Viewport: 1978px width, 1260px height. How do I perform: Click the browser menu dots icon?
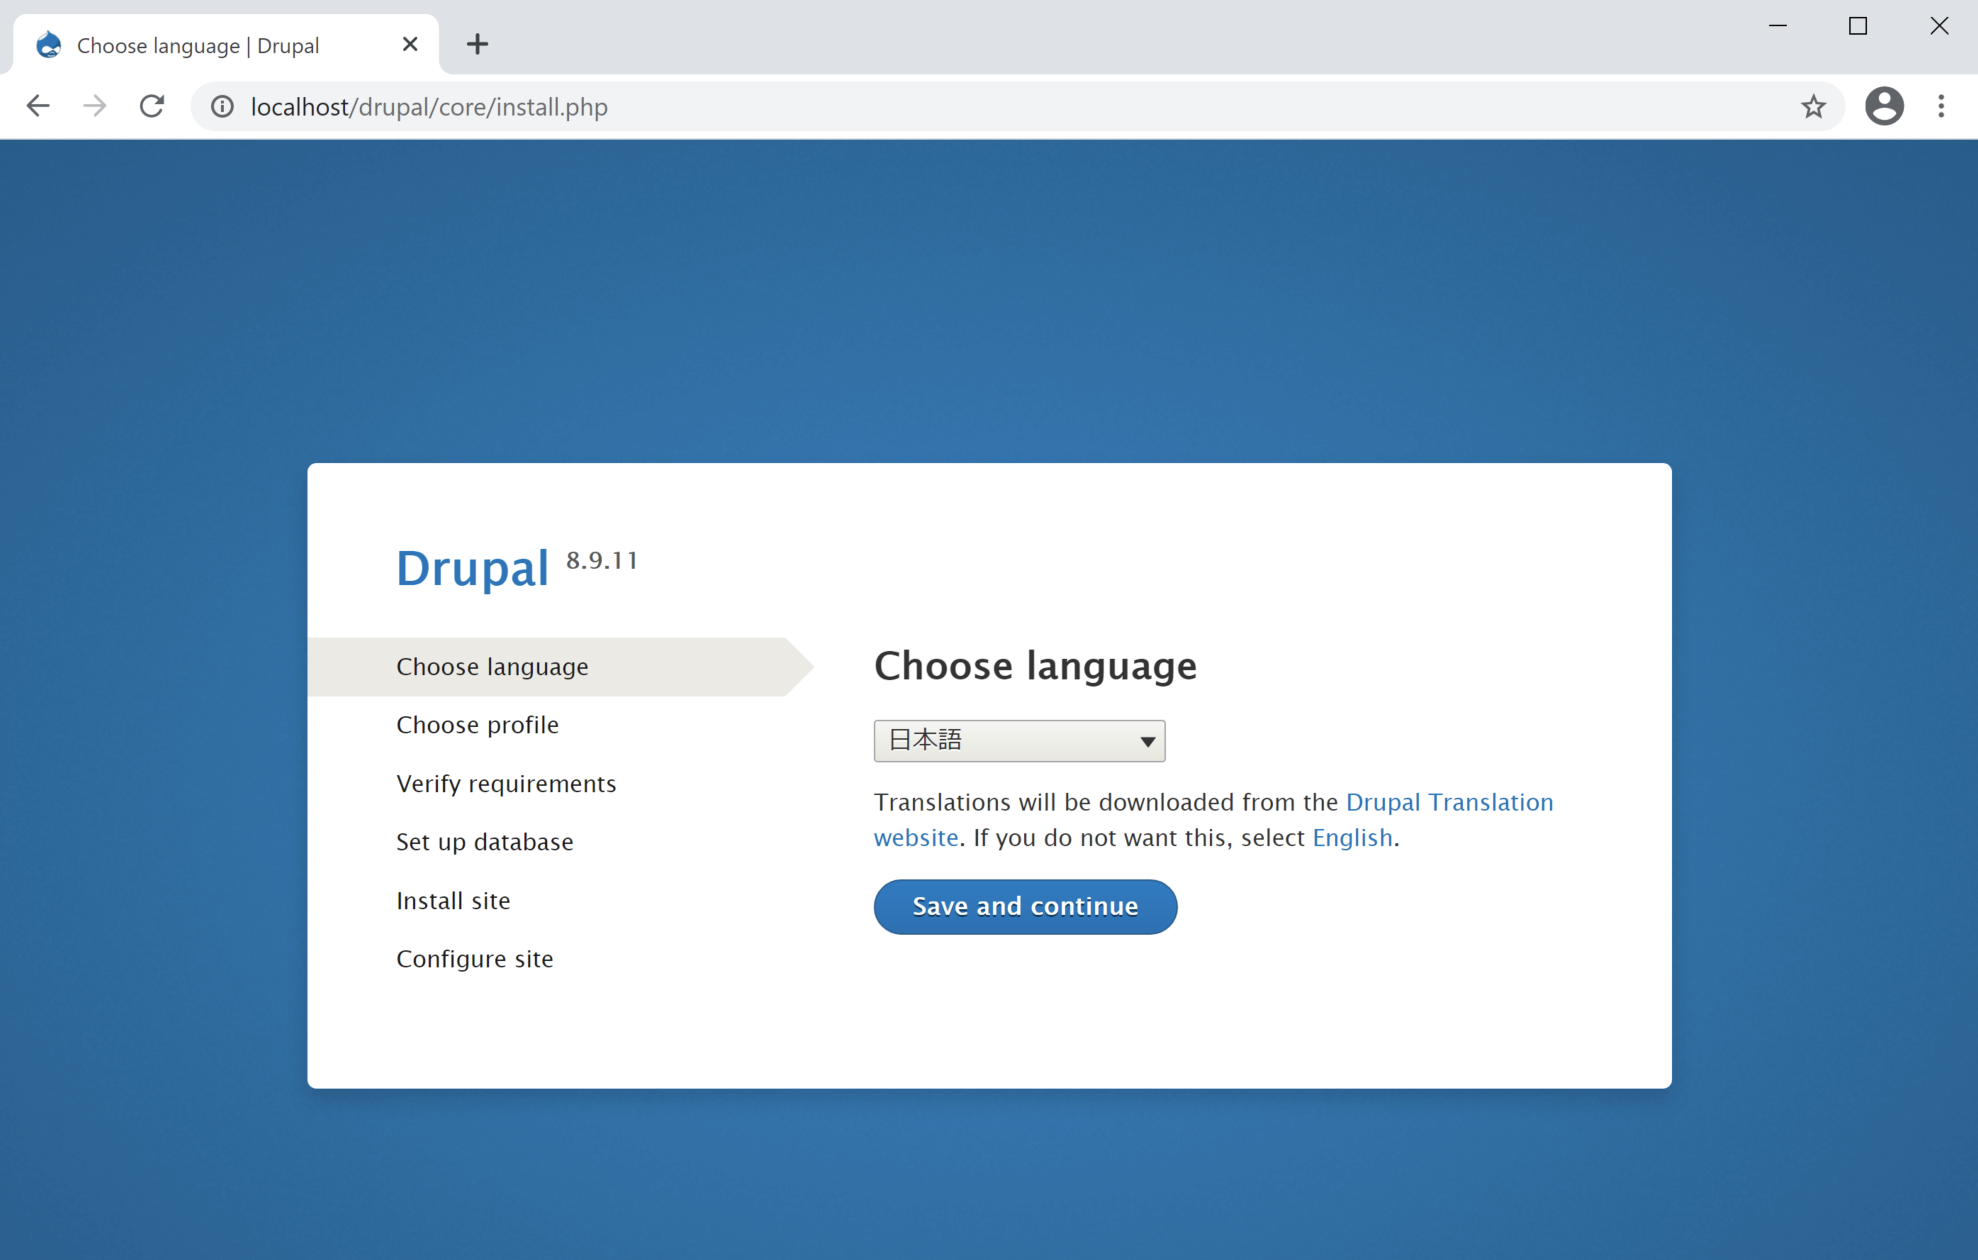pyautogui.click(x=1945, y=107)
